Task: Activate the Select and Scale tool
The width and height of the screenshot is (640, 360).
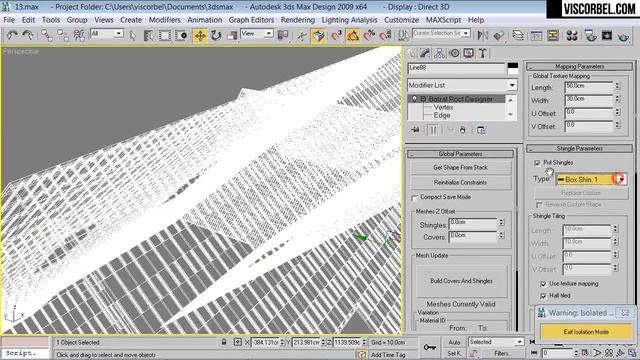Action: [232, 36]
